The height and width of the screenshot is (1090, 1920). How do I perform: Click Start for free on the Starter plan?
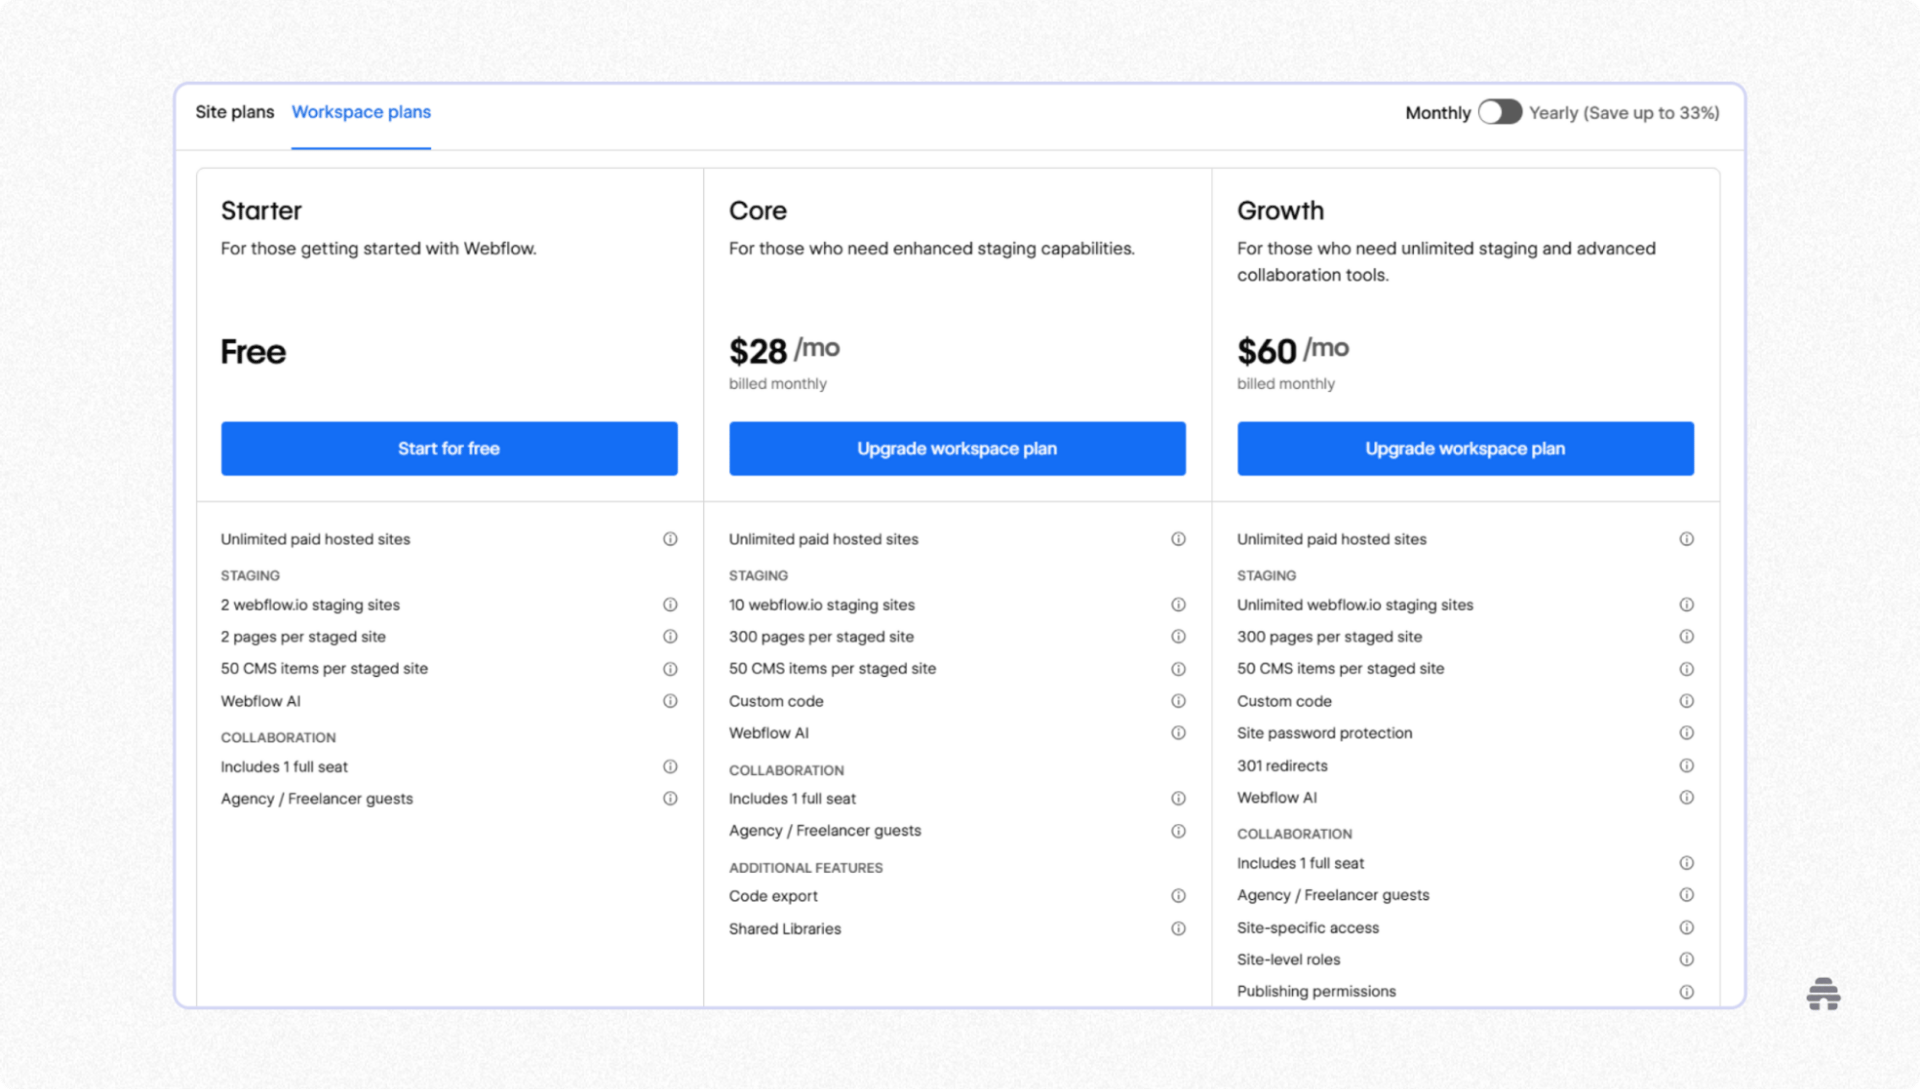(x=448, y=448)
